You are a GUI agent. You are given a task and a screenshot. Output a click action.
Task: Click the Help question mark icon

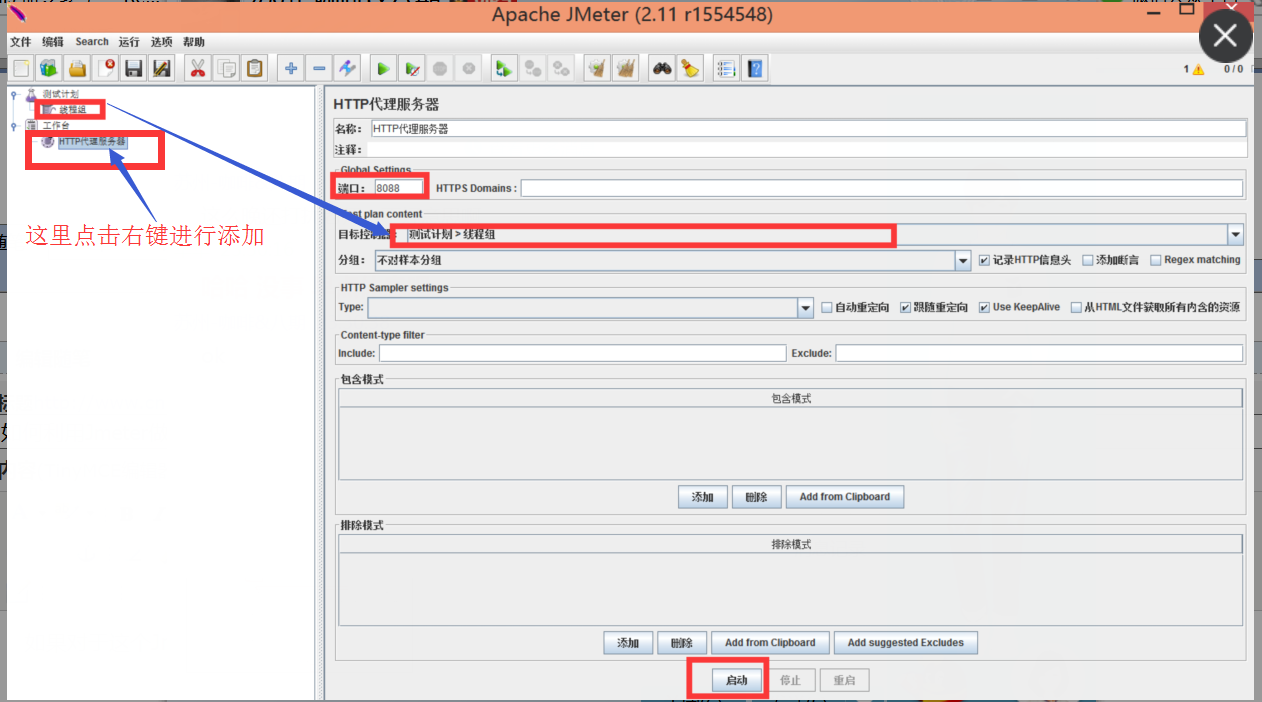[x=755, y=68]
